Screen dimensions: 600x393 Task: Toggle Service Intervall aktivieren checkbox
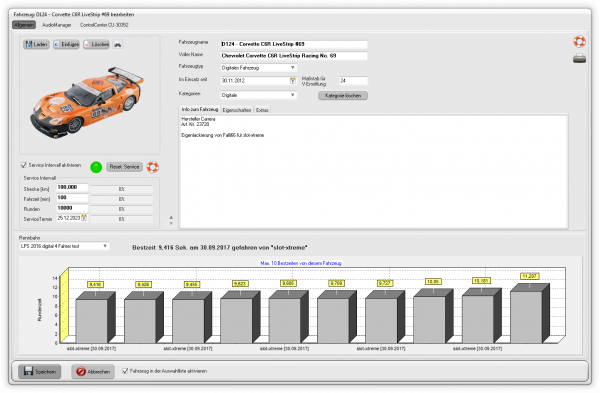click(x=24, y=165)
